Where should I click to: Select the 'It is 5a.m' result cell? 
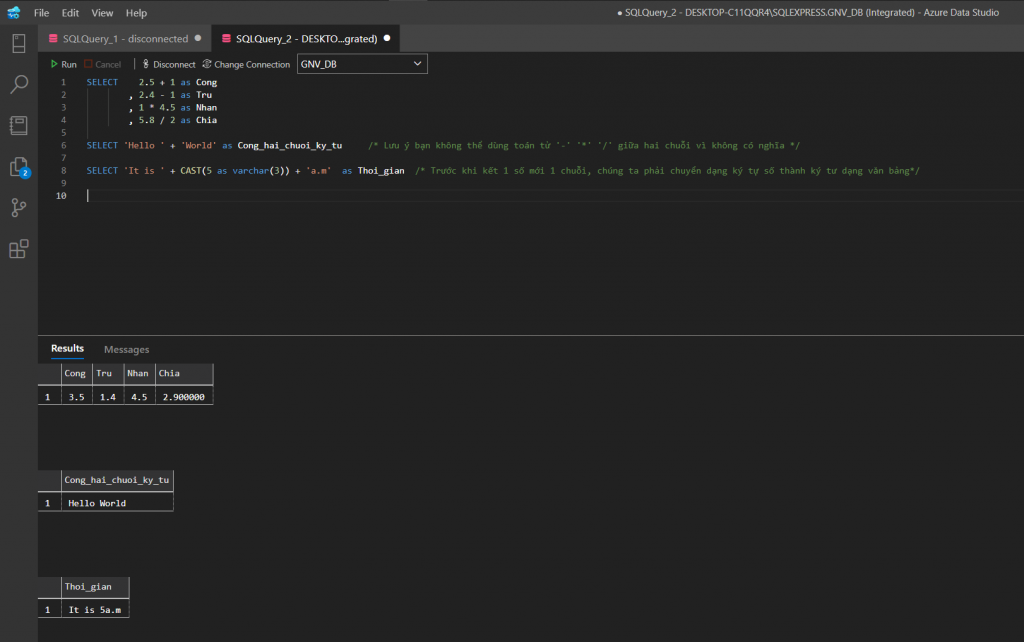click(x=98, y=609)
